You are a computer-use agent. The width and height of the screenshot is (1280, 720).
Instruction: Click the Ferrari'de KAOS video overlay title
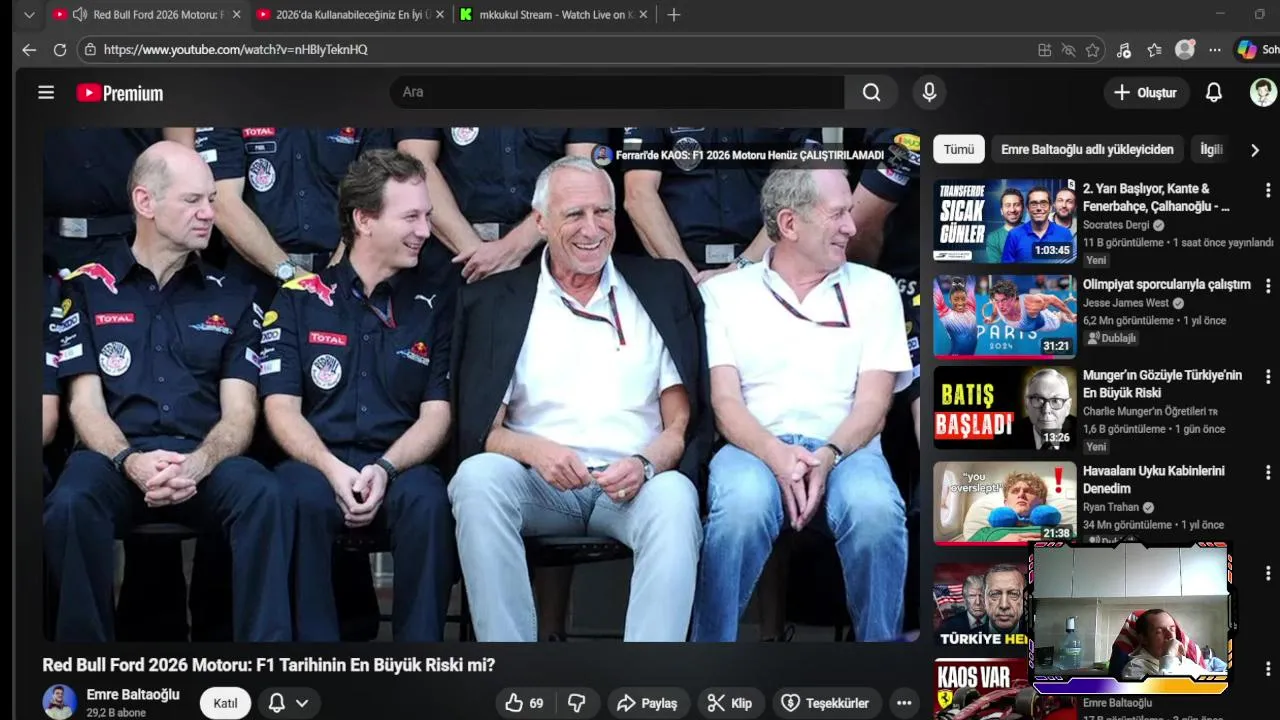(x=750, y=155)
